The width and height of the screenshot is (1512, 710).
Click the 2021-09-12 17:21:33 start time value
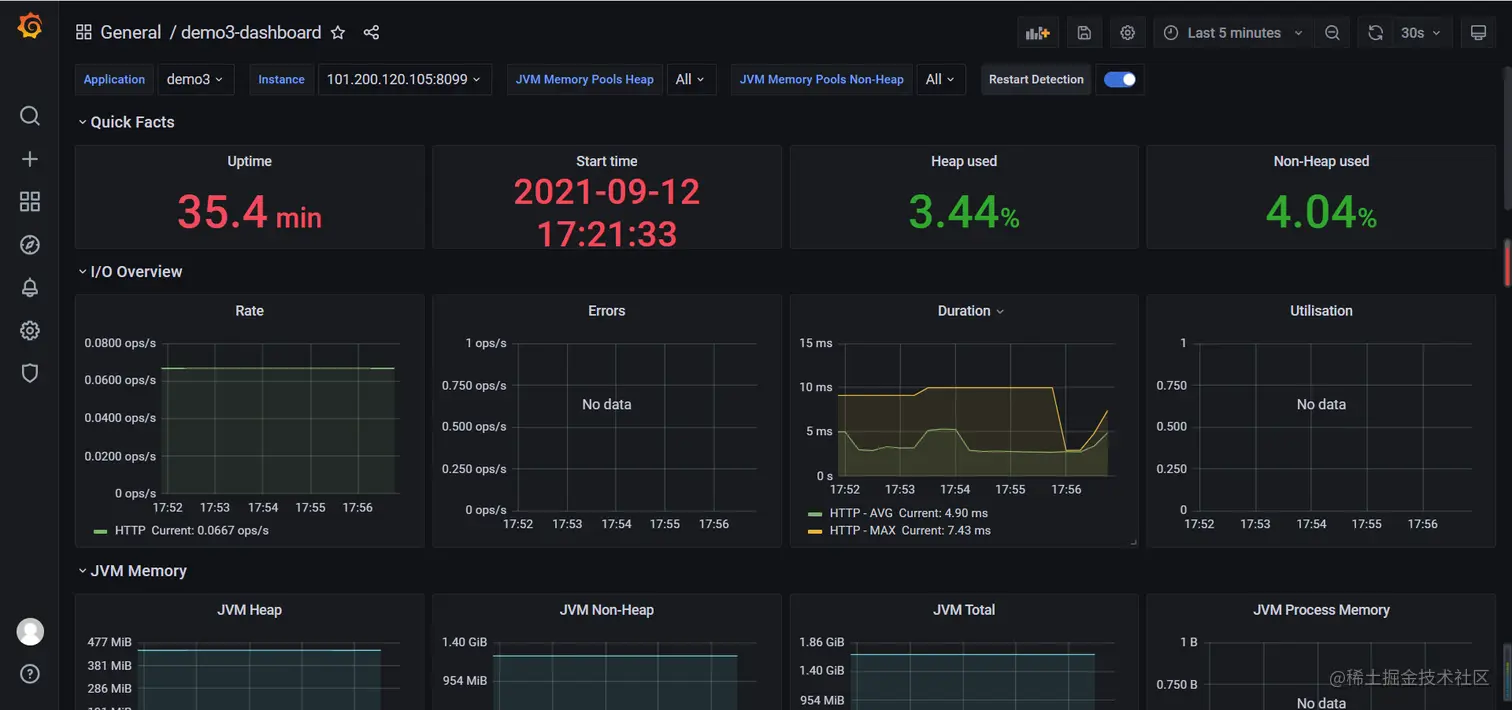[x=606, y=212]
